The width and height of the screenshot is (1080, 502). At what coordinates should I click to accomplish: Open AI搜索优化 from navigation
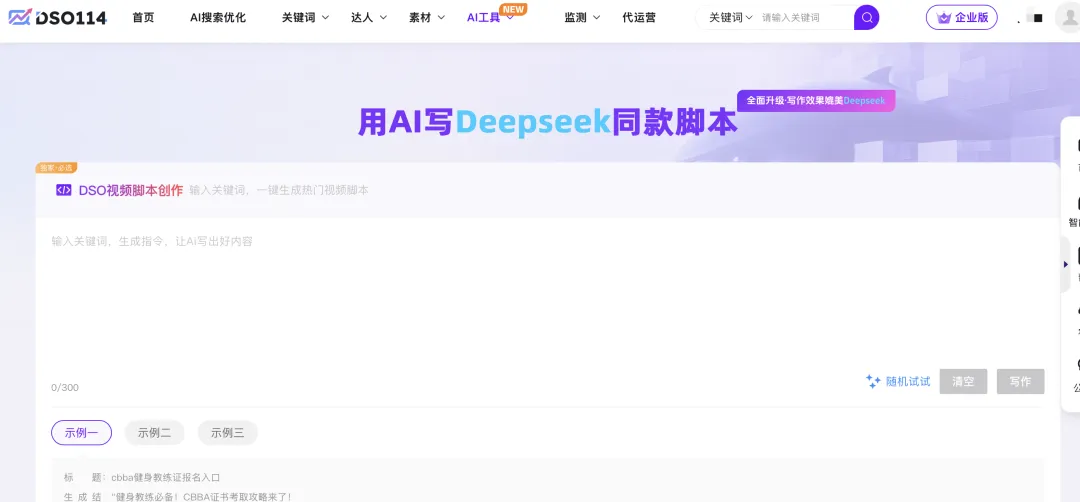[x=217, y=18]
